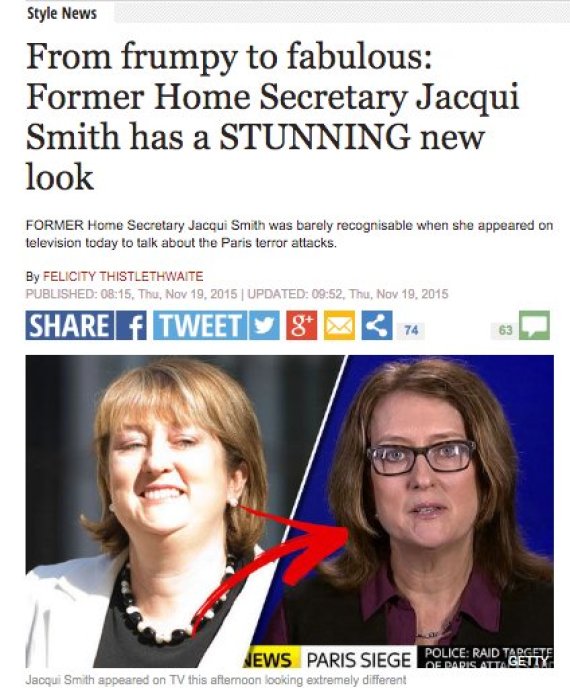Click the share count 74 badge
The width and height of the screenshot is (570, 695).
point(411,330)
